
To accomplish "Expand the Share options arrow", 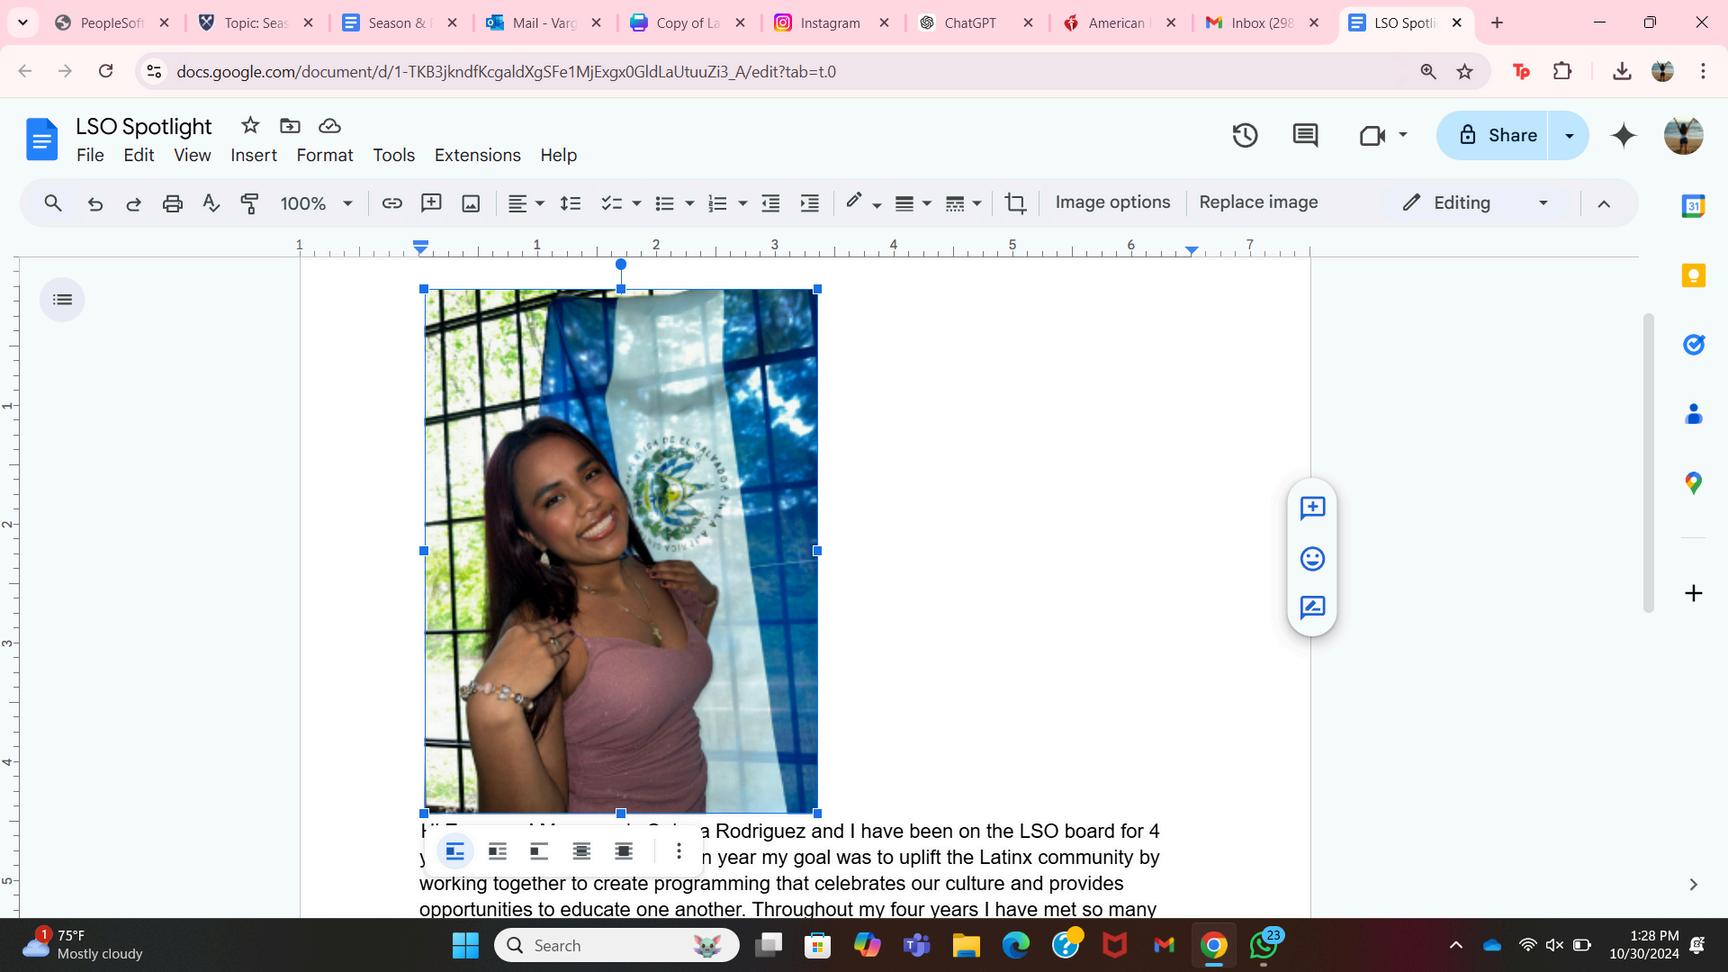I will 1569,135.
